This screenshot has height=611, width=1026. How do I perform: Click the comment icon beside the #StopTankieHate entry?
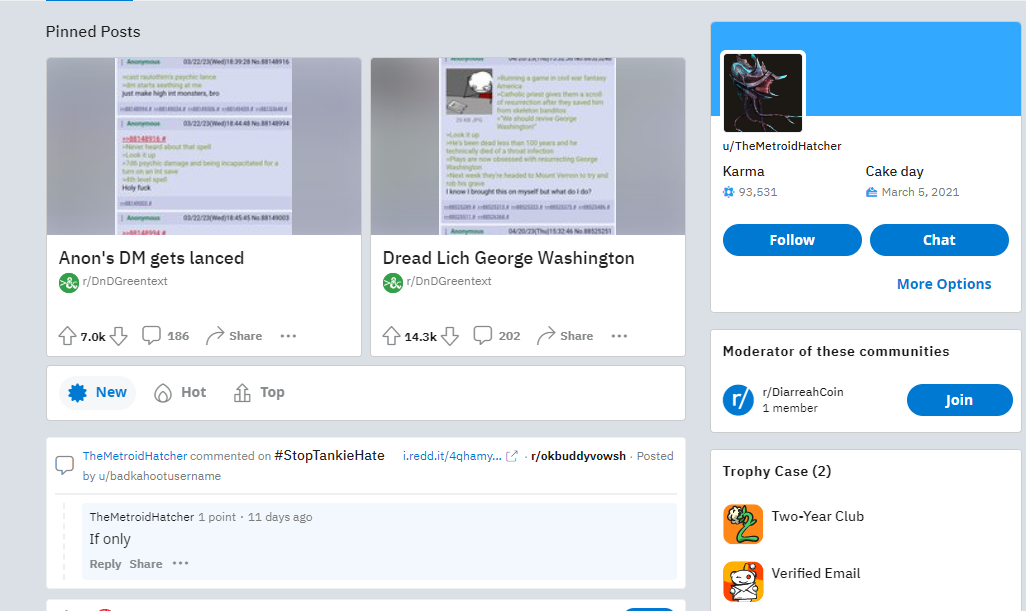65,465
